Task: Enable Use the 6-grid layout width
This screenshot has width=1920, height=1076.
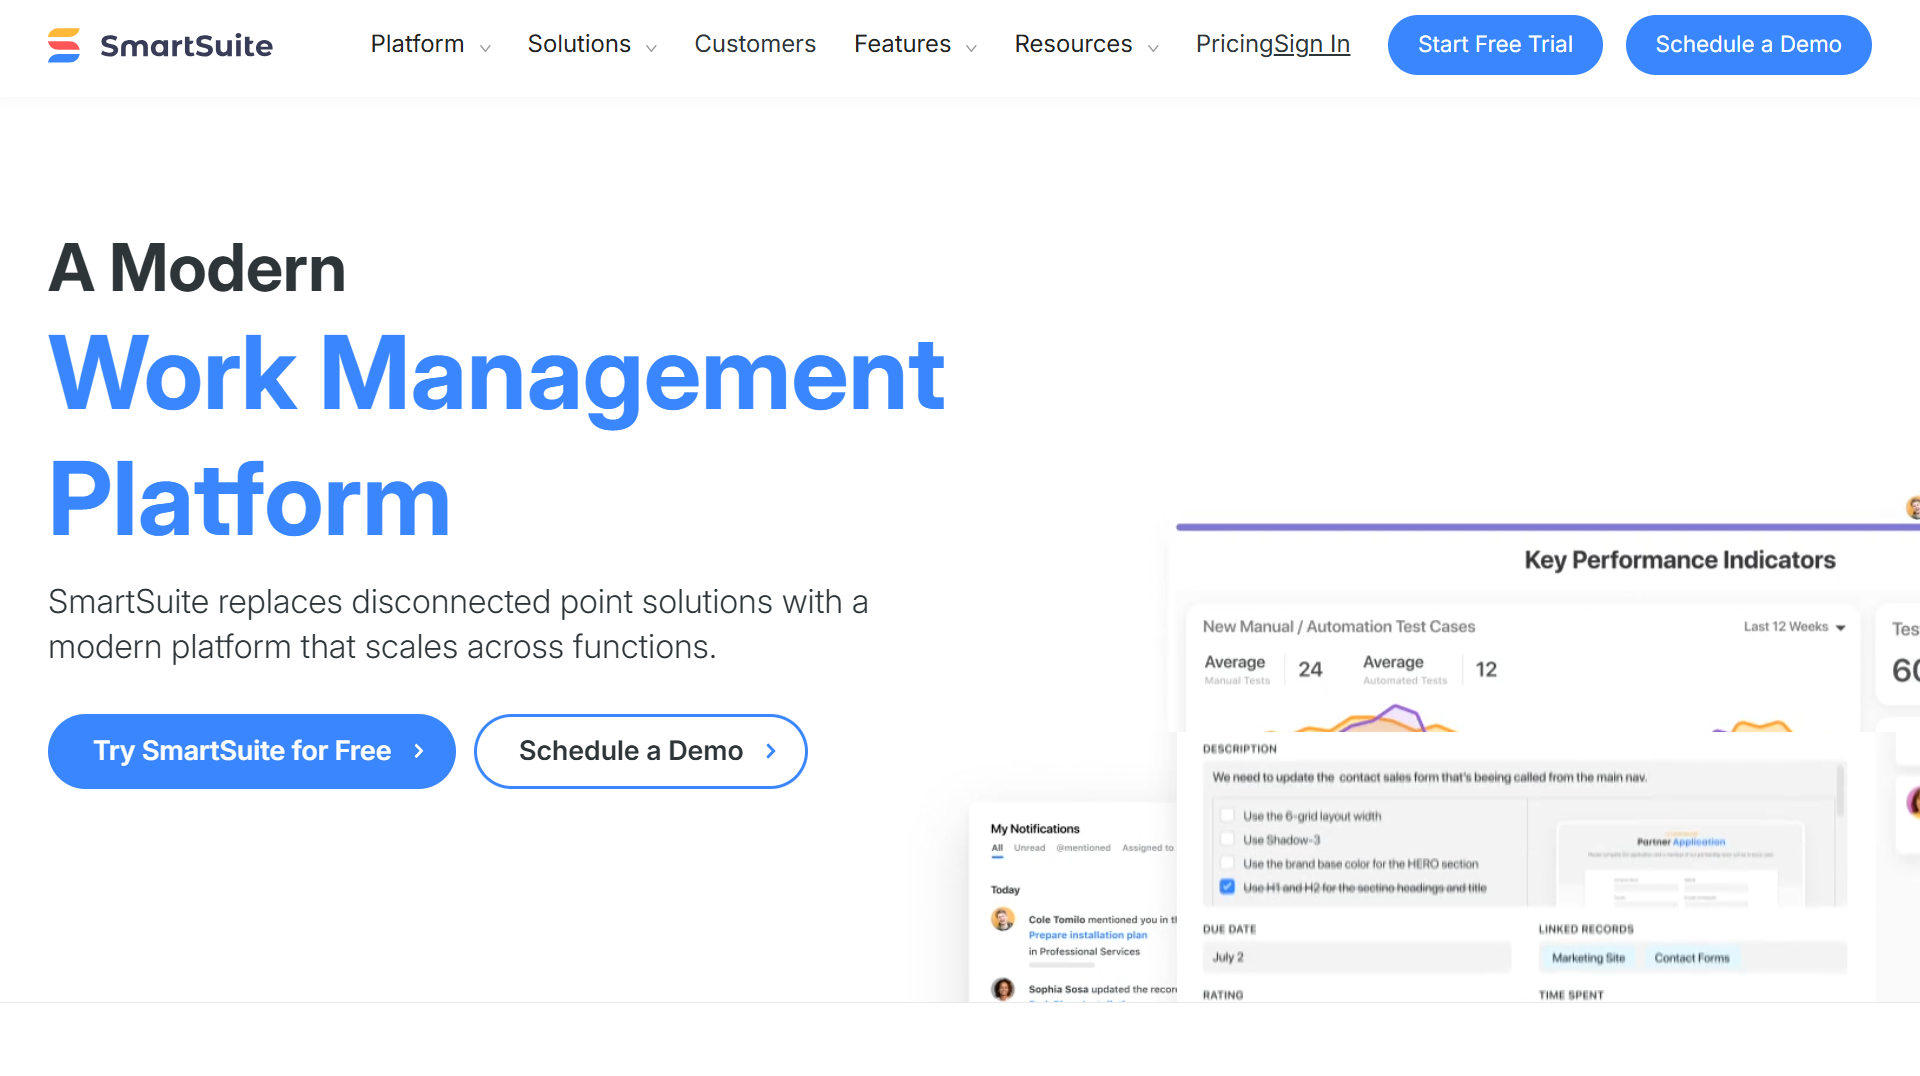Action: pyautogui.click(x=1227, y=815)
